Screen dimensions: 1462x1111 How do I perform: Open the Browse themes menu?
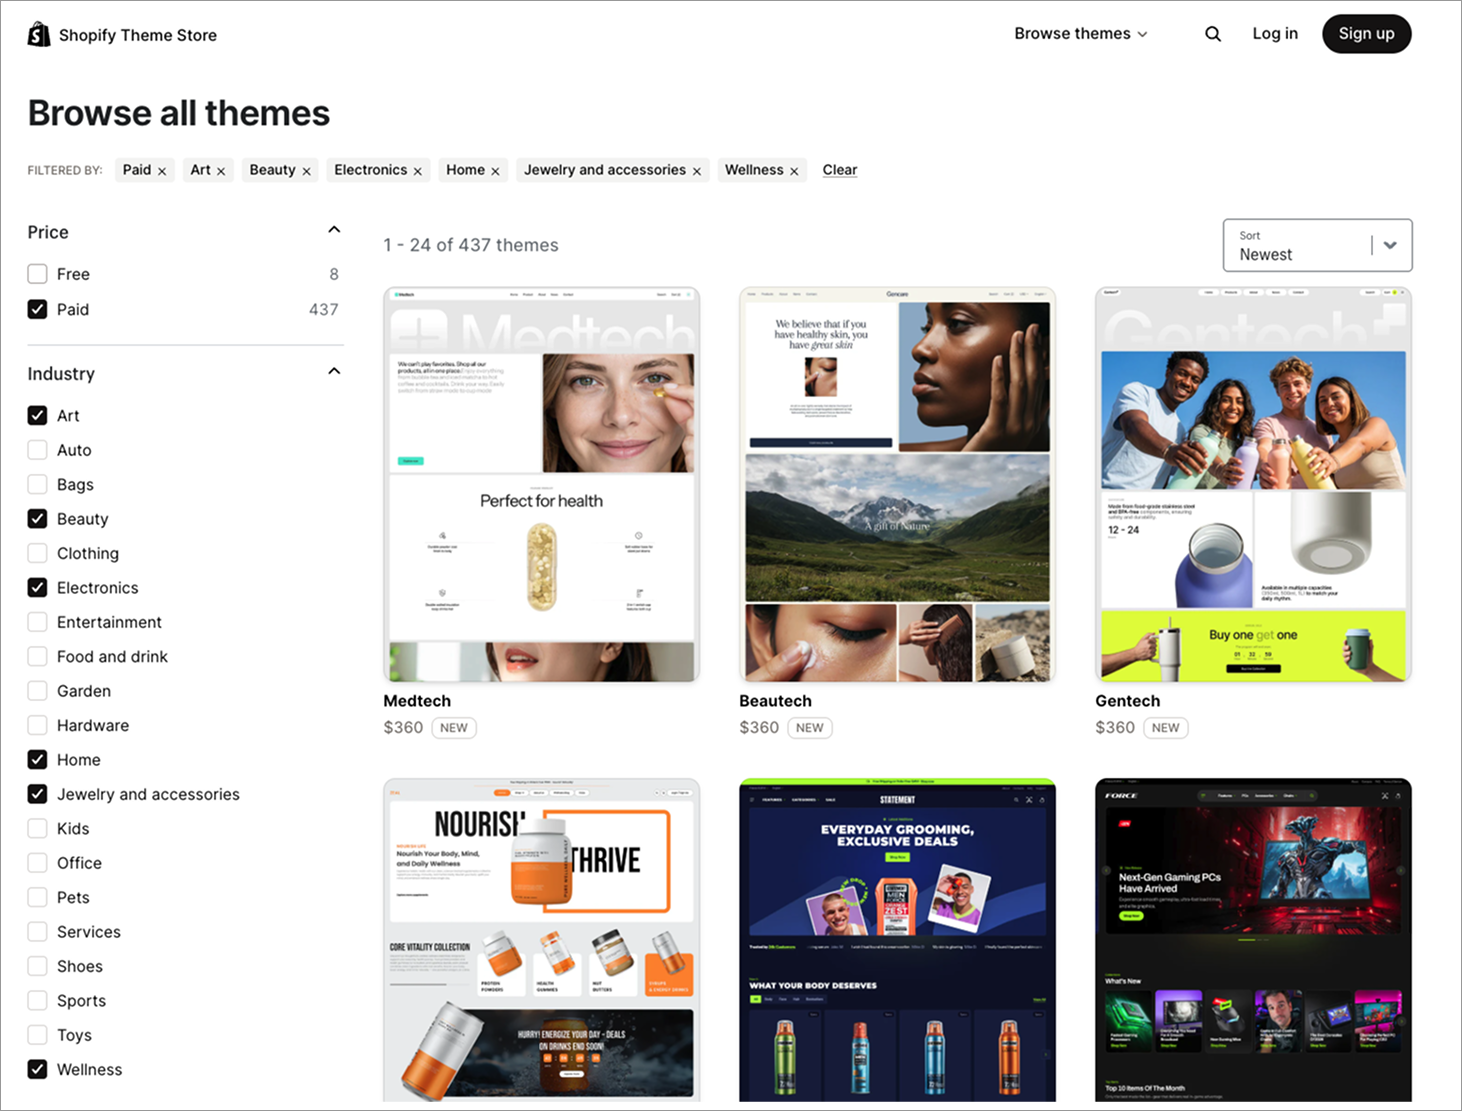(x=1080, y=33)
